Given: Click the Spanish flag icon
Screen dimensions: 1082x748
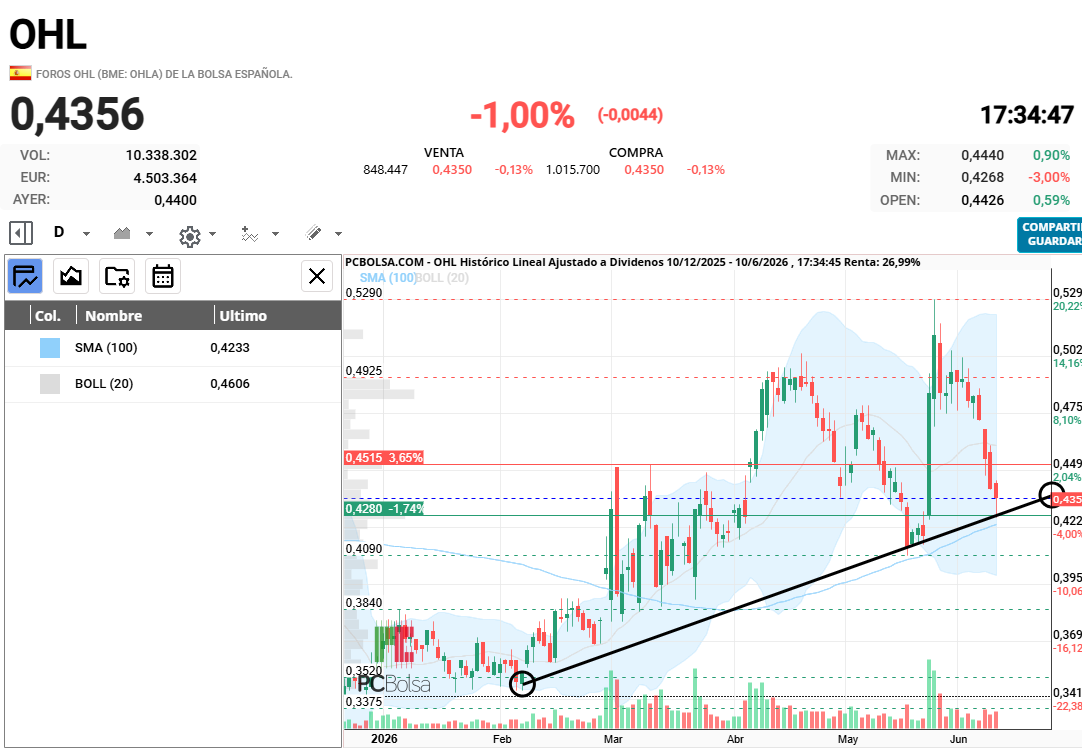Looking at the screenshot, I should click(x=20, y=72).
